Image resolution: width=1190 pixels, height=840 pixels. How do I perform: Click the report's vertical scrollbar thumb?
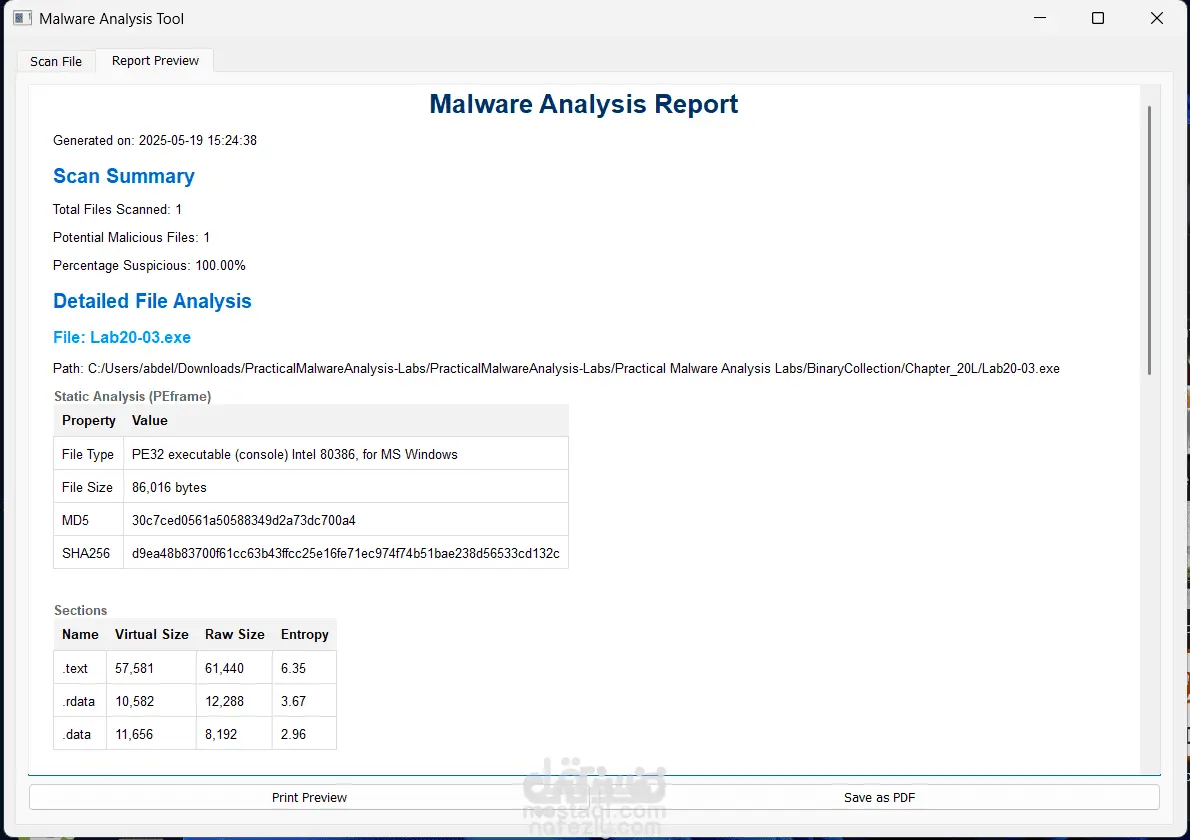[1149, 240]
